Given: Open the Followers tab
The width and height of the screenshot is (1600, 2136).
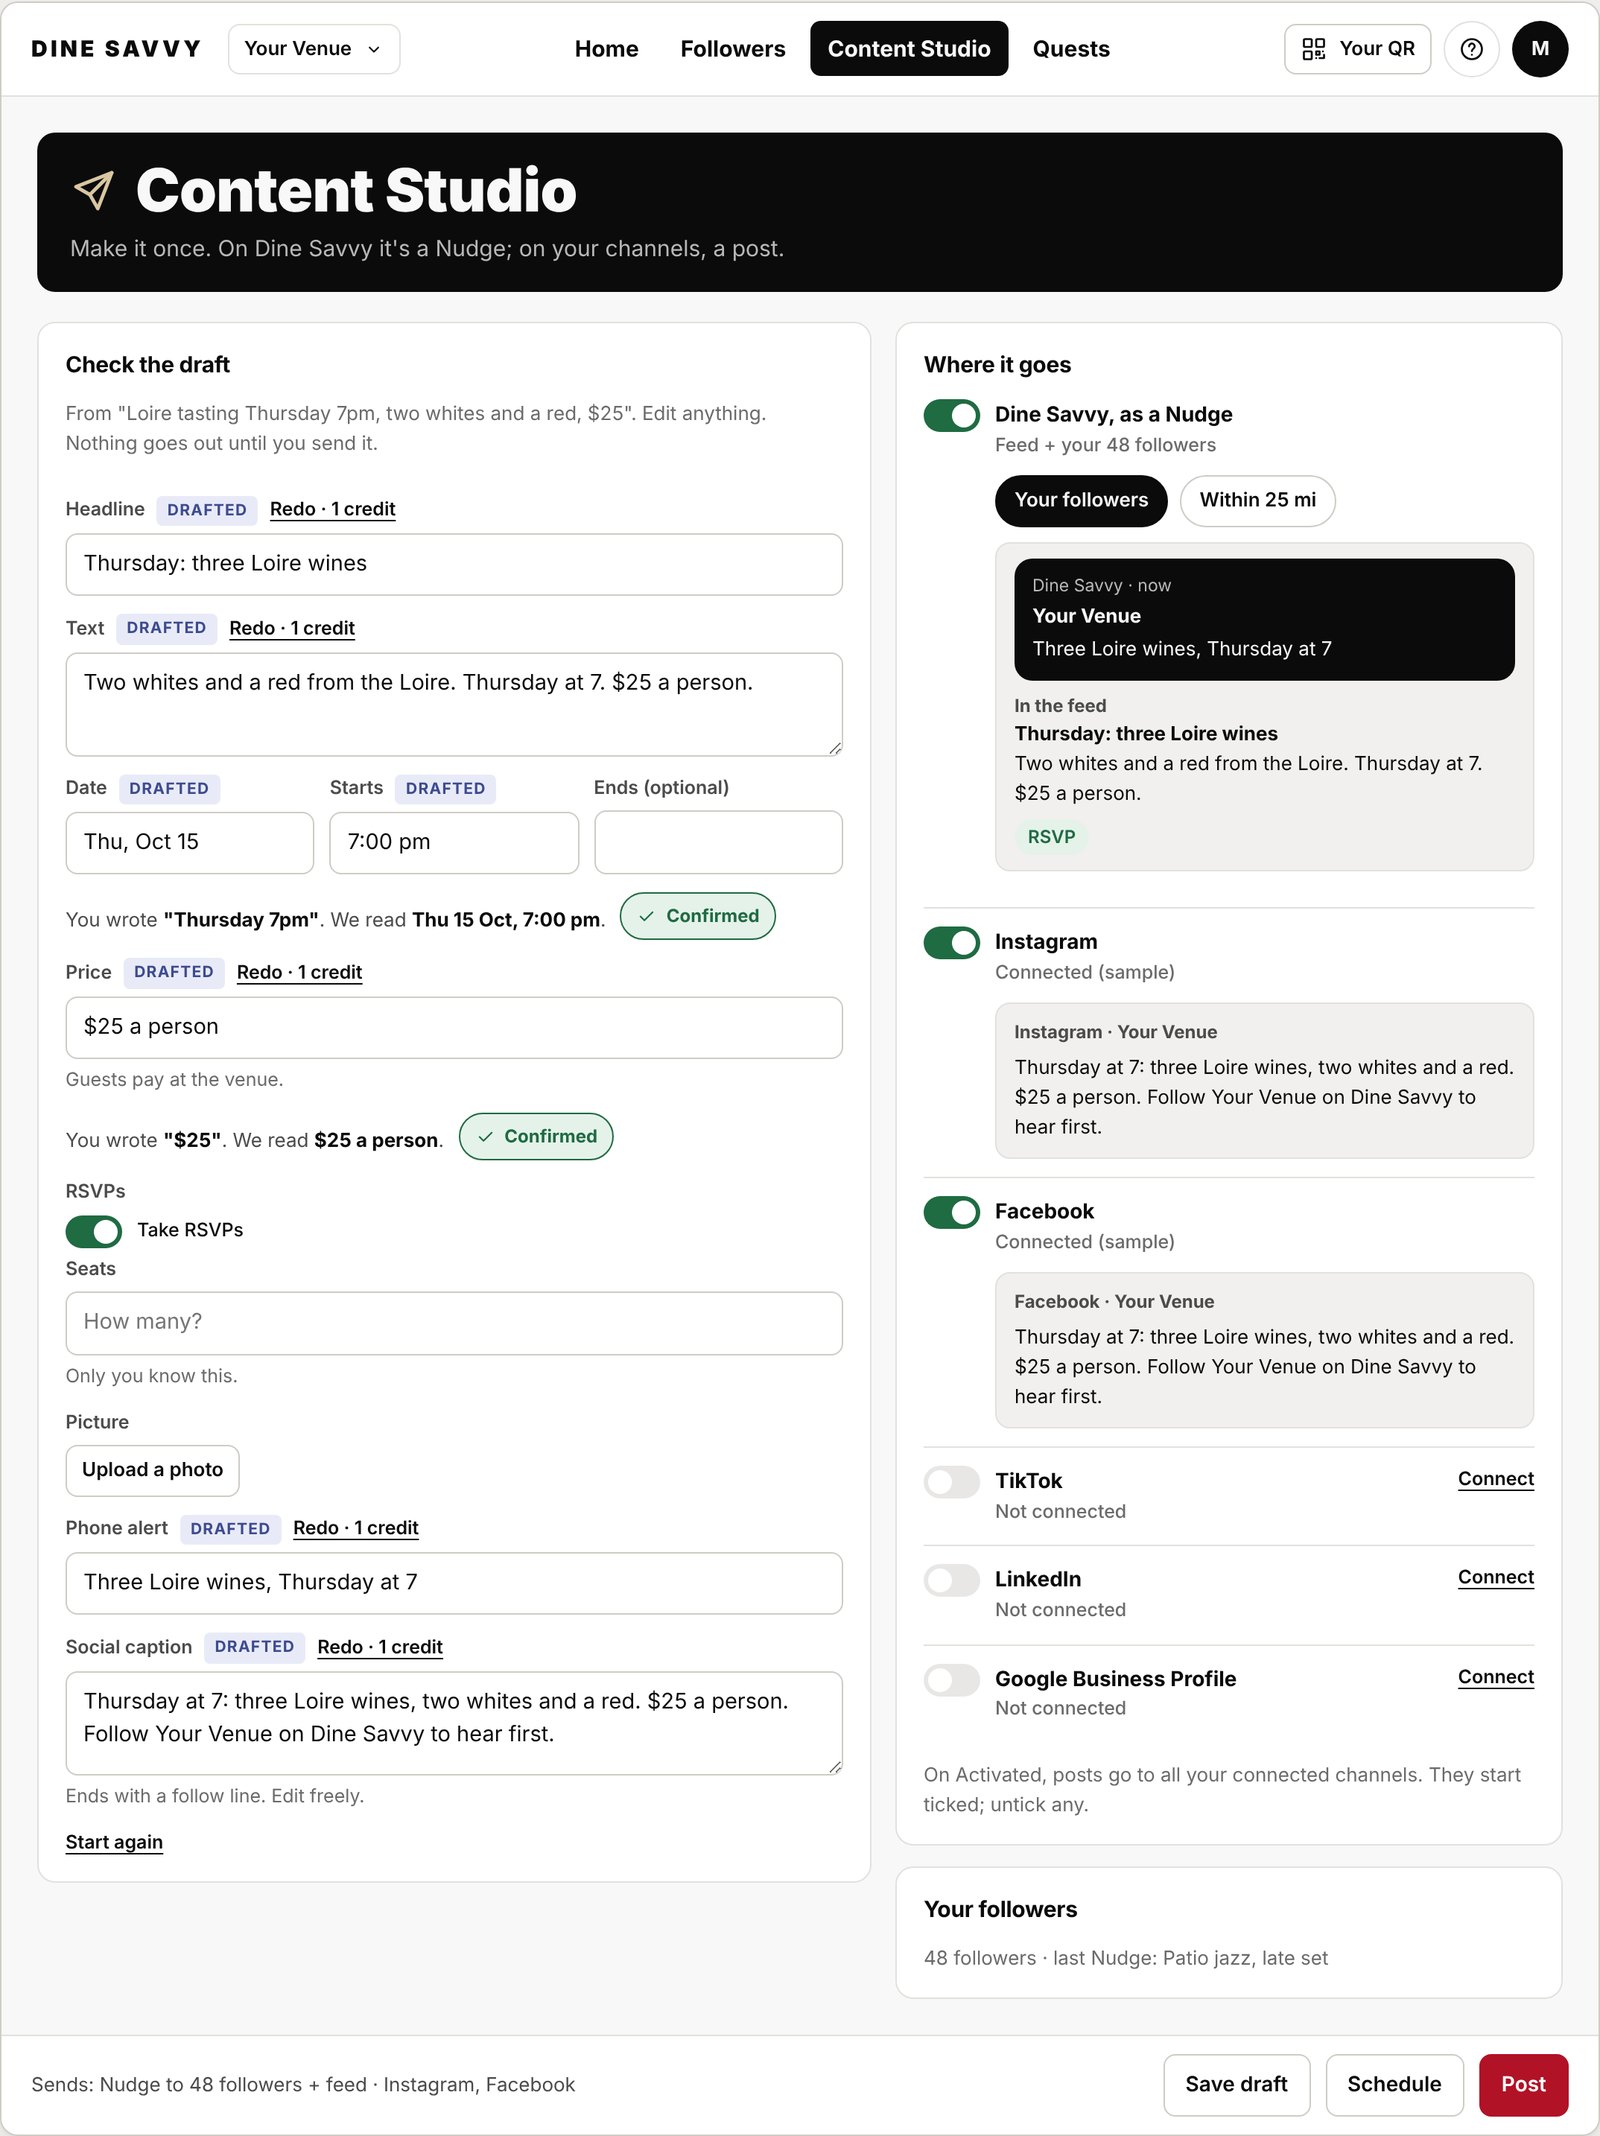Looking at the screenshot, I should click(x=733, y=49).
